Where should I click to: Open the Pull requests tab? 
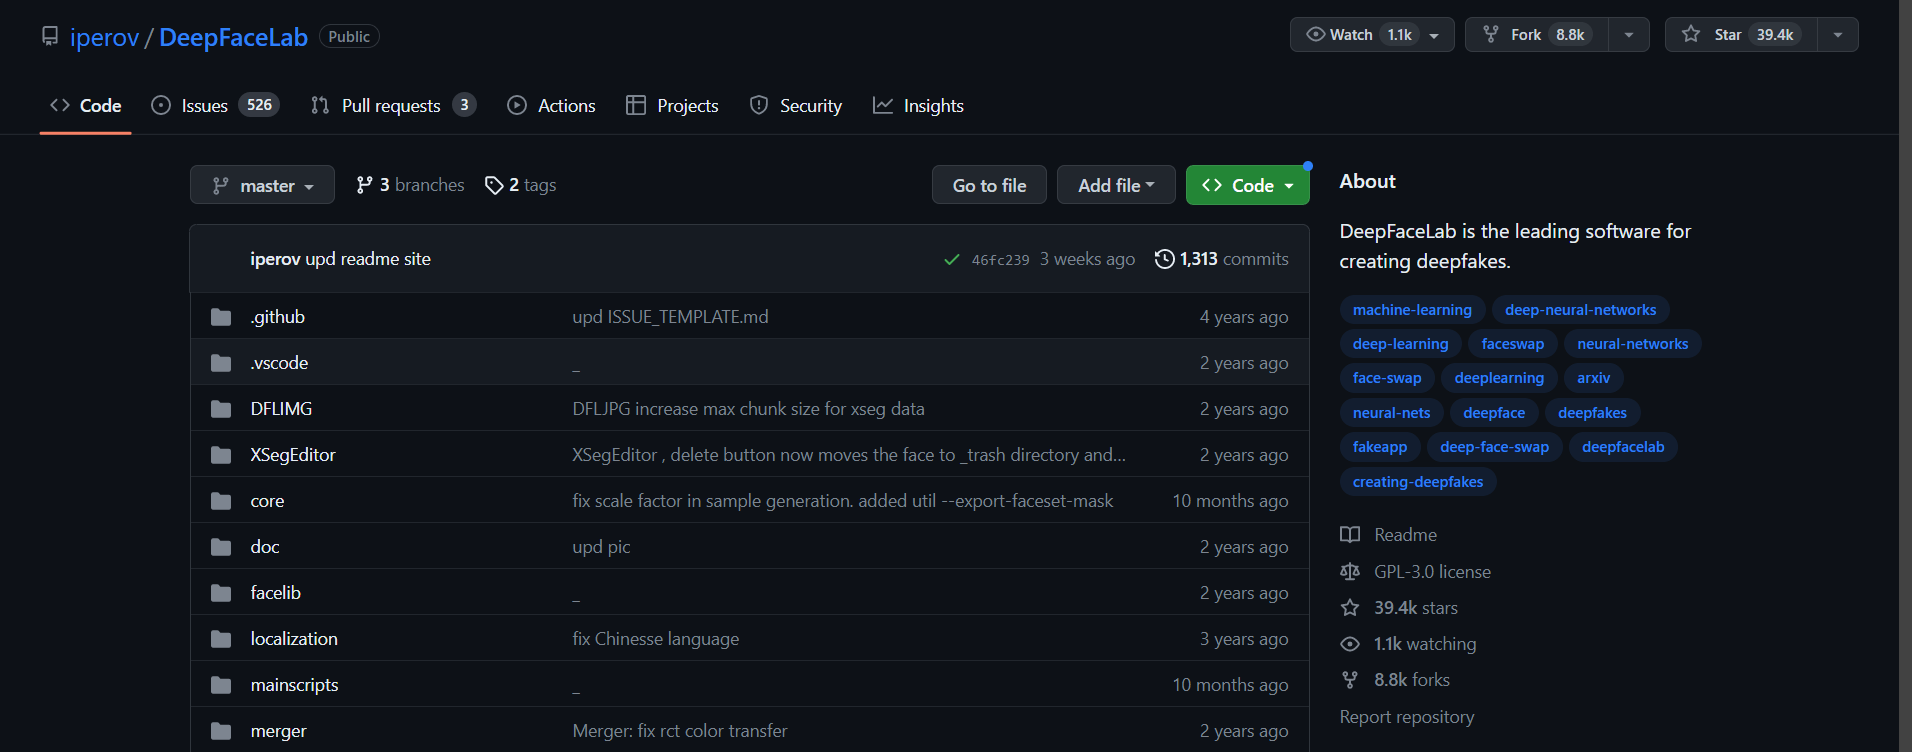coord(393,106)
